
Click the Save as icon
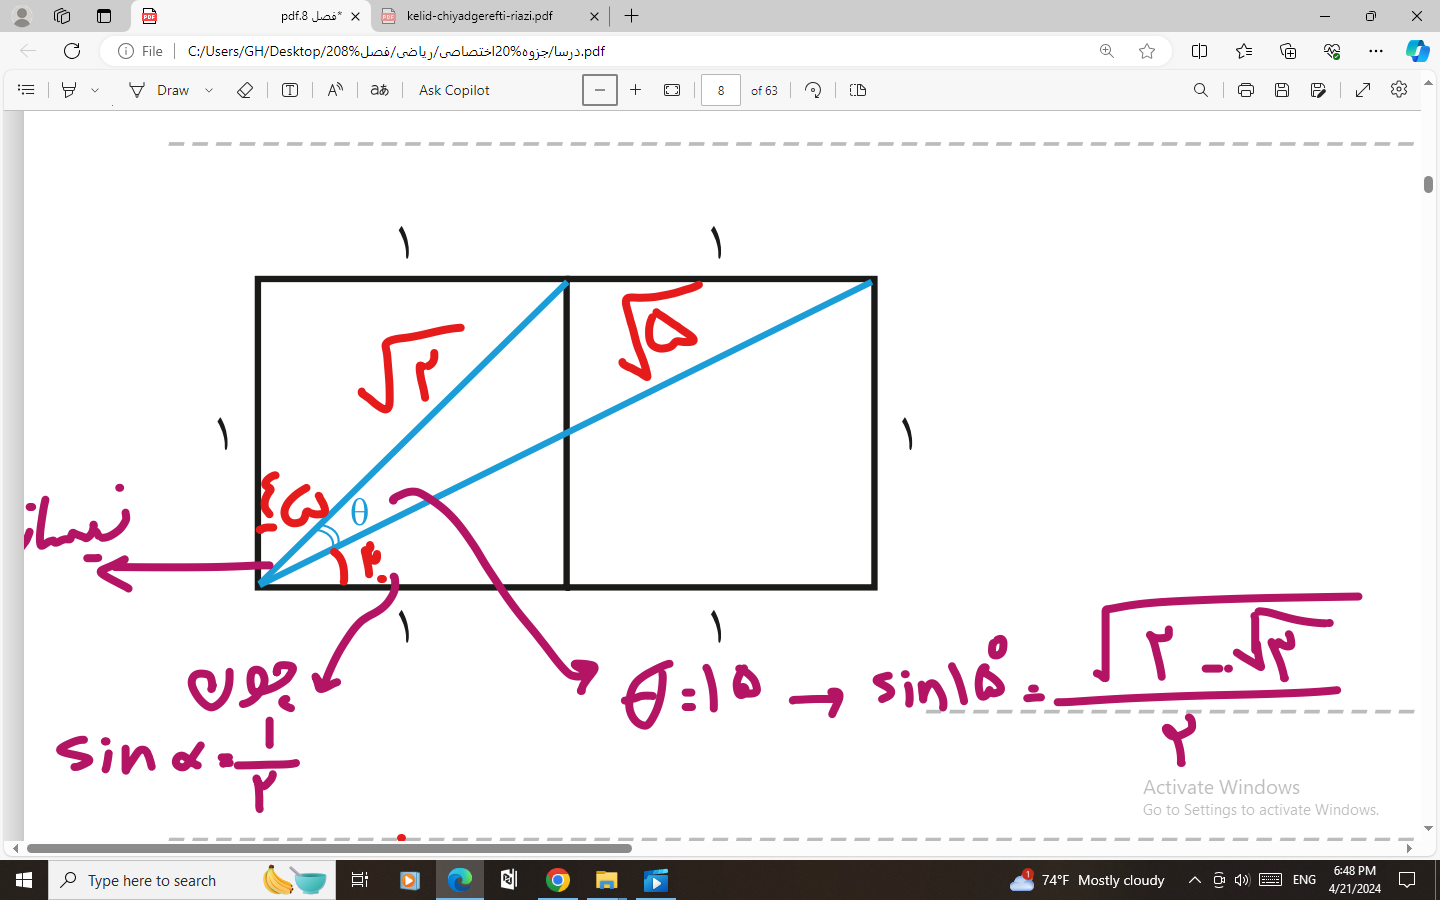point(1318,90)
